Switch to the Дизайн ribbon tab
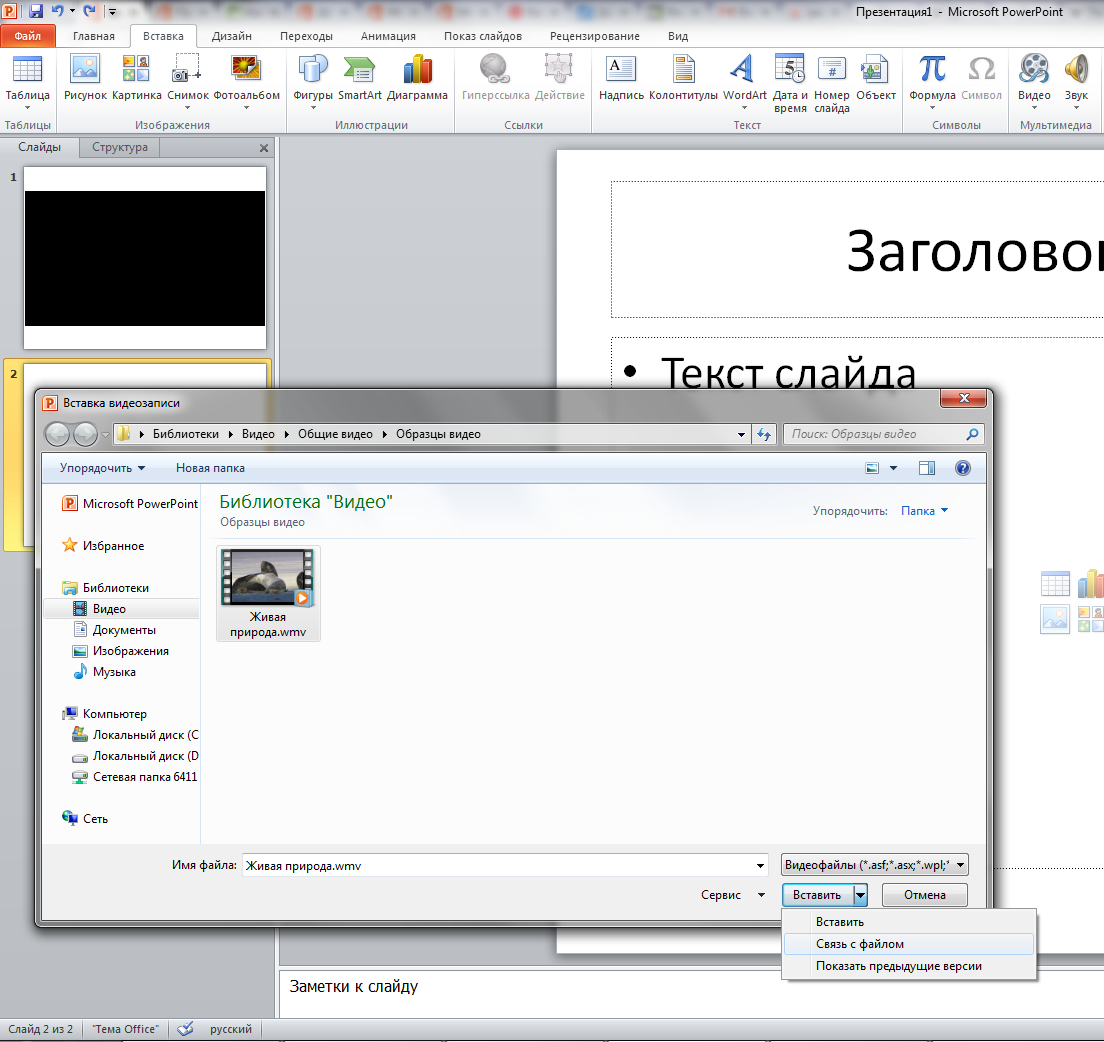Screen dimensions: 1104x1042 tap(232, 36)
